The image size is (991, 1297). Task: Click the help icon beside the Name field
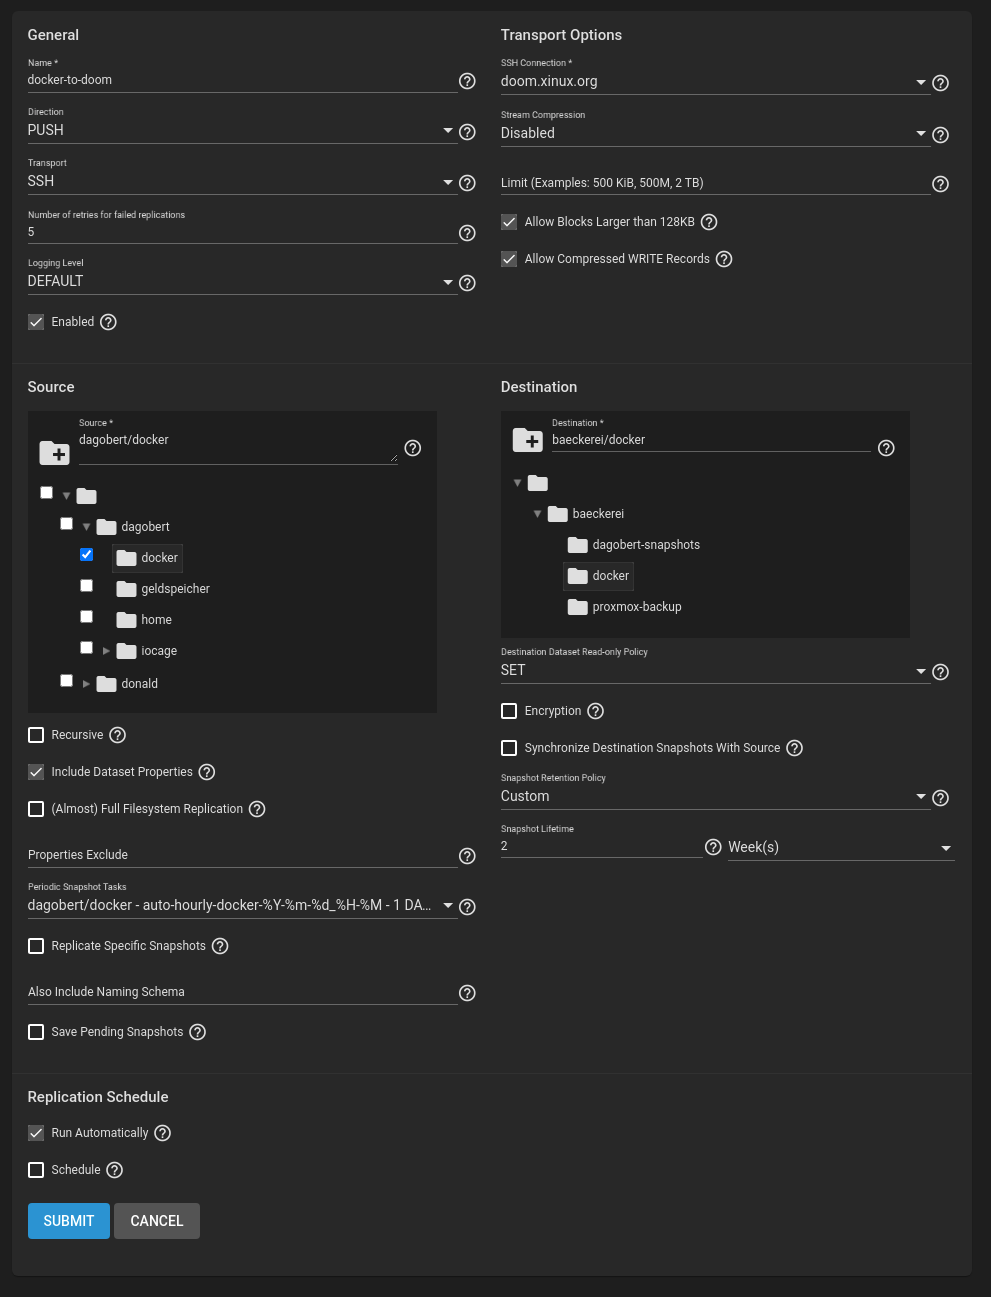pos(467,81)
